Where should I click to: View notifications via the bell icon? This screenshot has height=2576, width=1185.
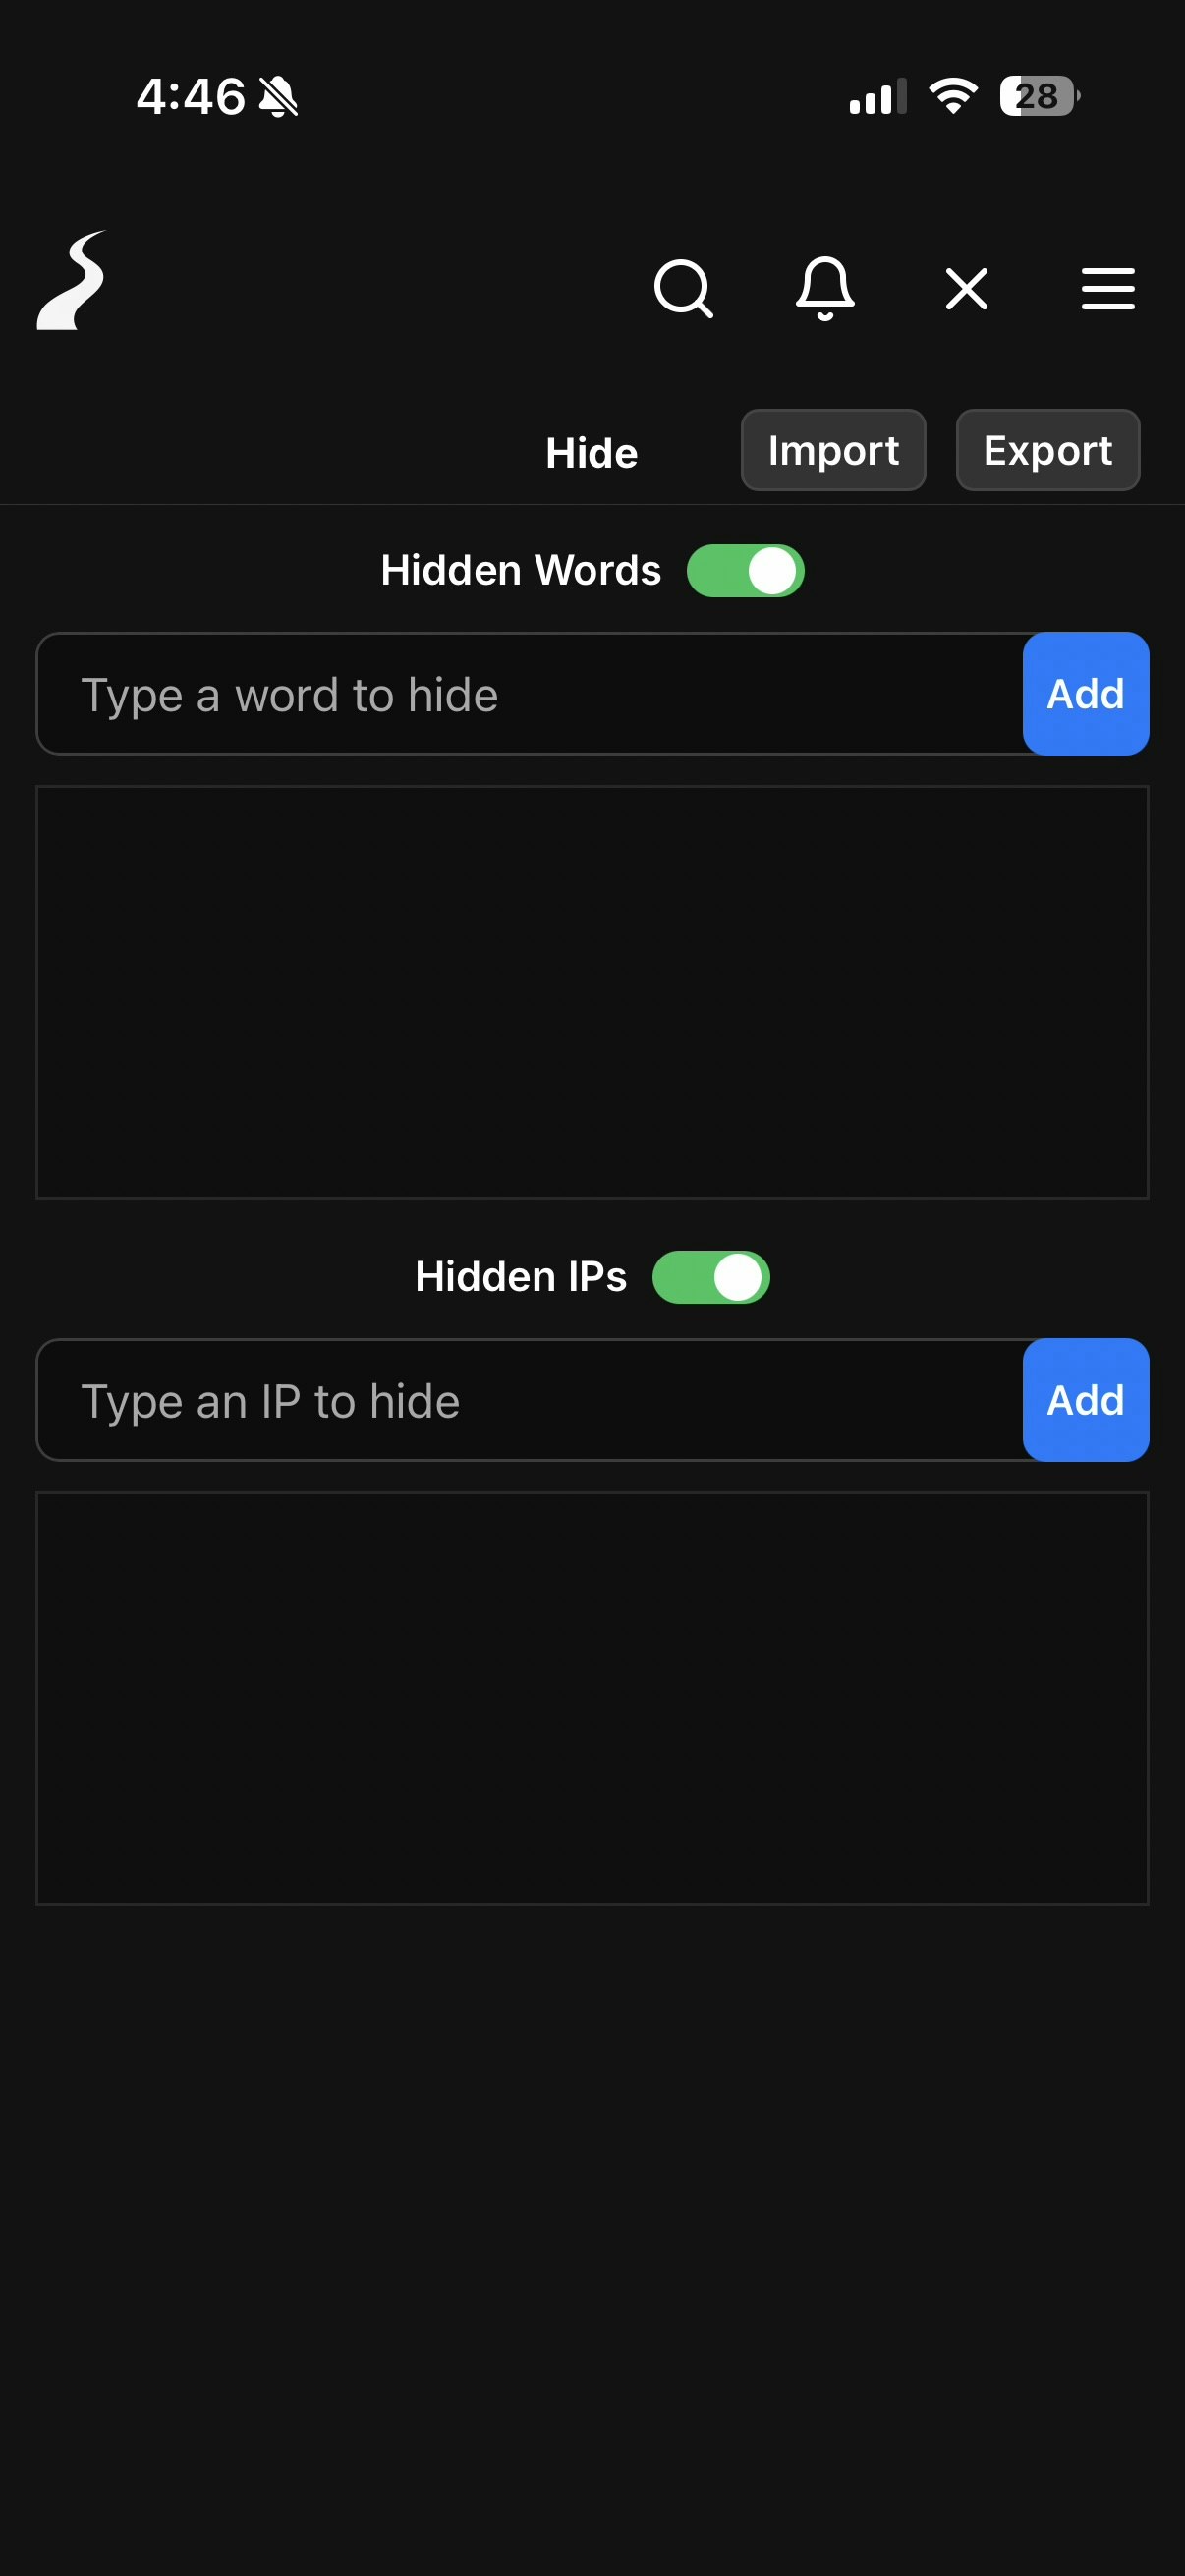(x=826, y=289)
